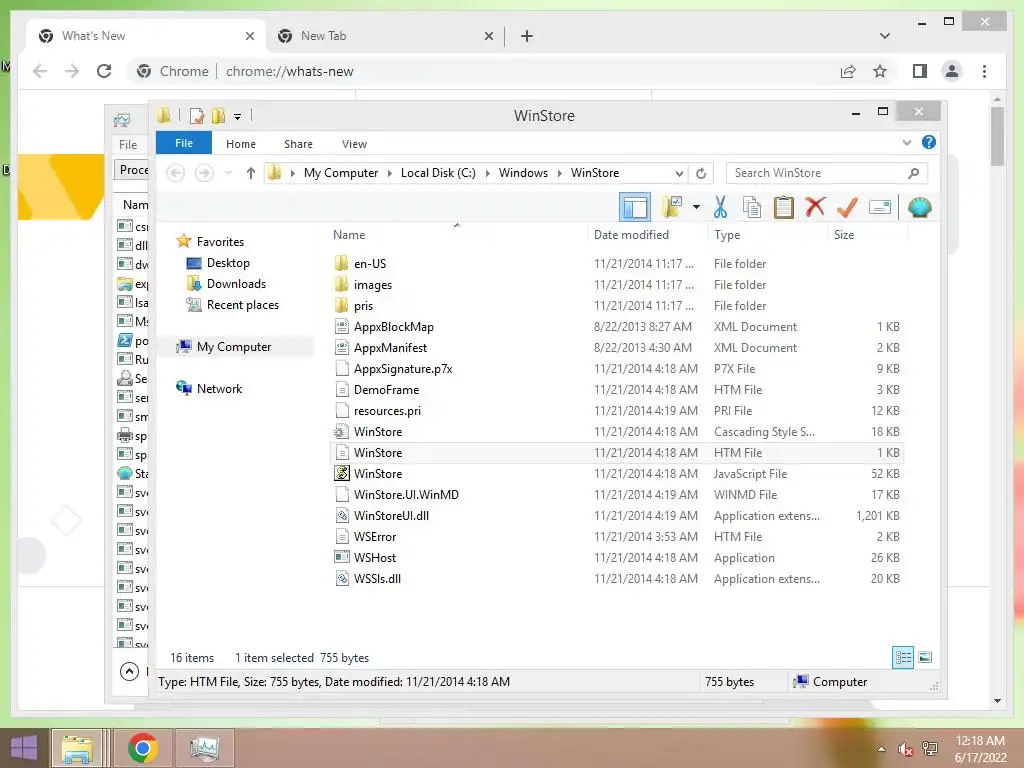Select the WinStore Cascading Style Sheet file
Viewport: 1024px width, 768px height.
[x=377, y=432]
